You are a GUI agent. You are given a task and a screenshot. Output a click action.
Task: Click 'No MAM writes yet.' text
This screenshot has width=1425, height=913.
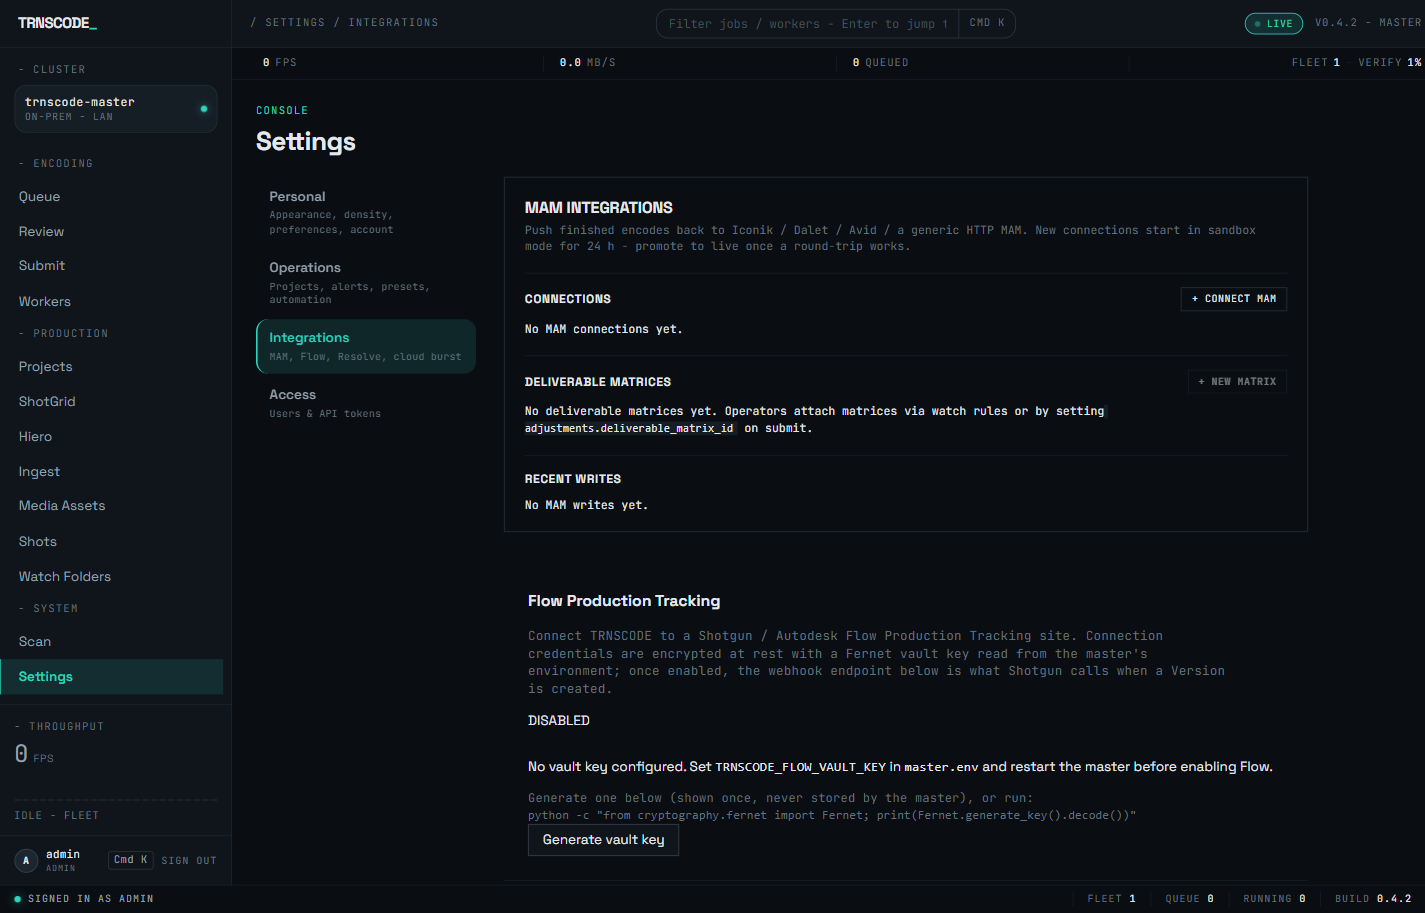[x=586, y=505]
